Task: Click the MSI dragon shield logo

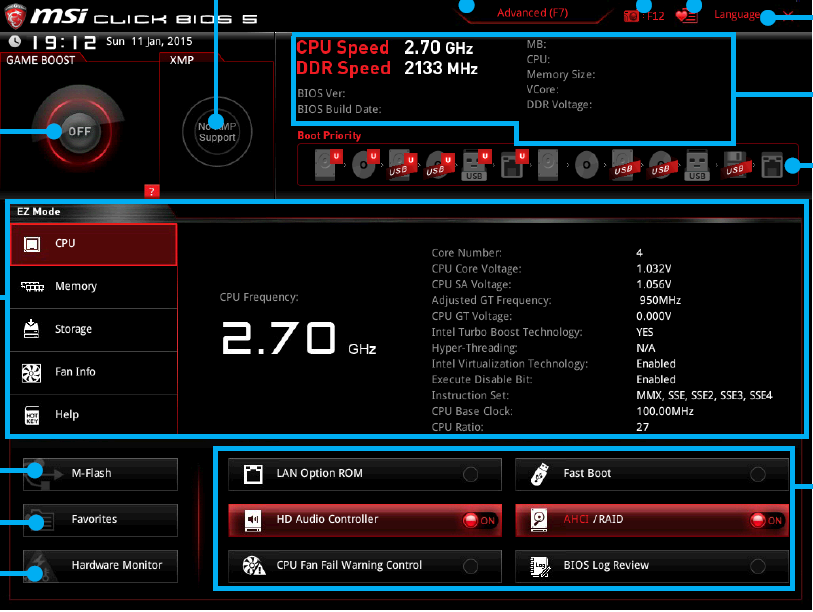Action: point(15,16)
